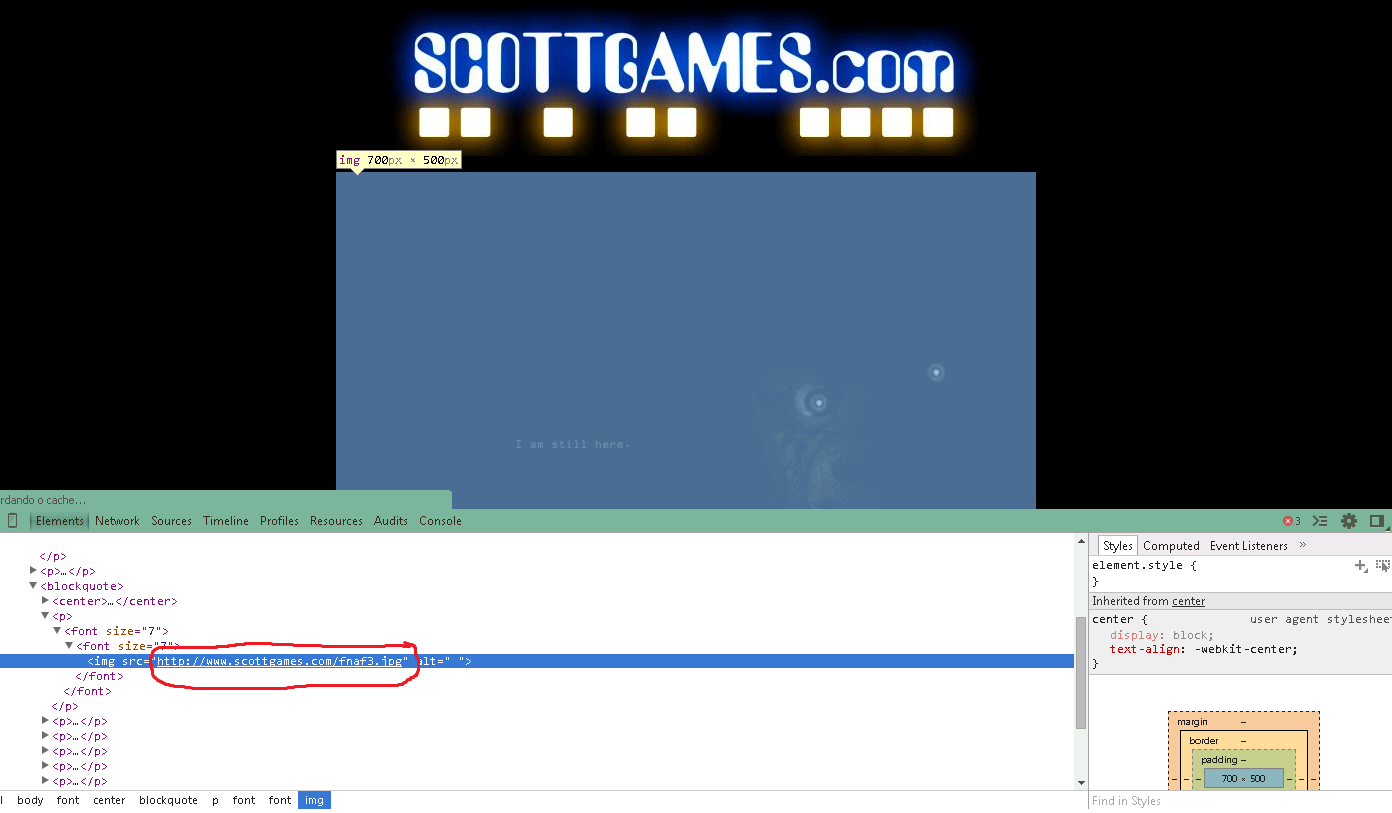Show the console drawer icon
This screenshot has height=813, width=1392.
[1320, 521]
